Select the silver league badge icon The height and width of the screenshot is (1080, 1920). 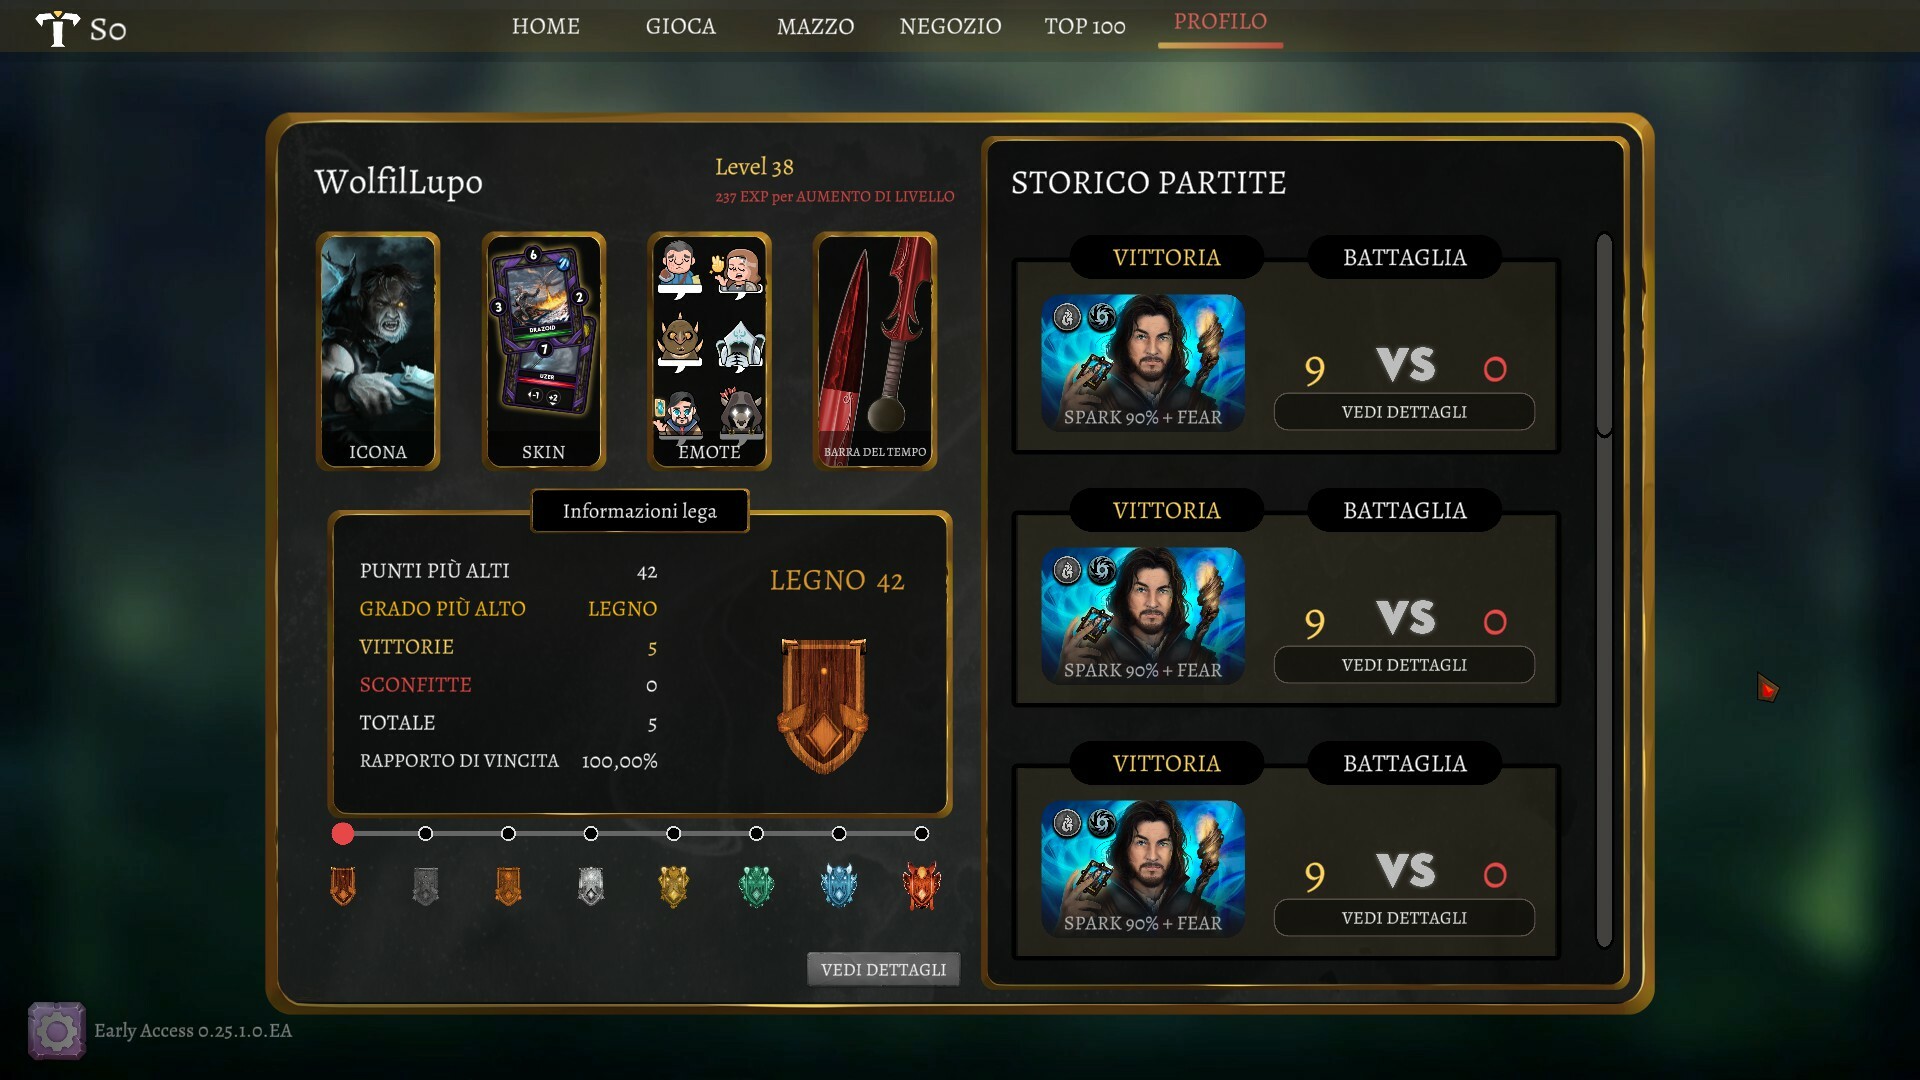pos(591,886)
